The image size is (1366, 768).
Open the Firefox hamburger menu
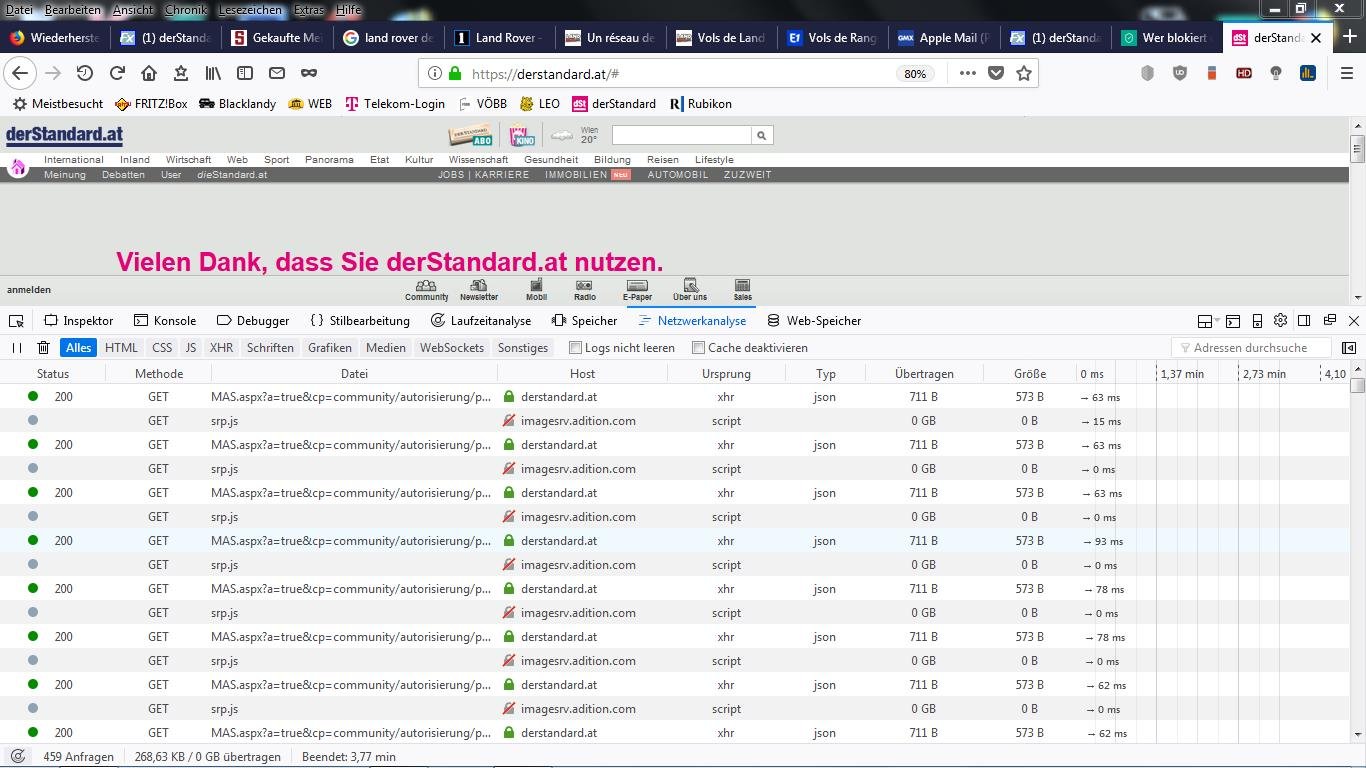point(1346,73)
